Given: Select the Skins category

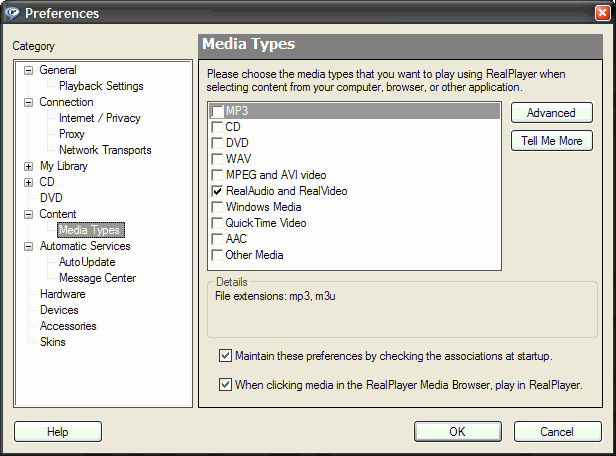Looking at the screenshot, I should [x=53, y=342].
